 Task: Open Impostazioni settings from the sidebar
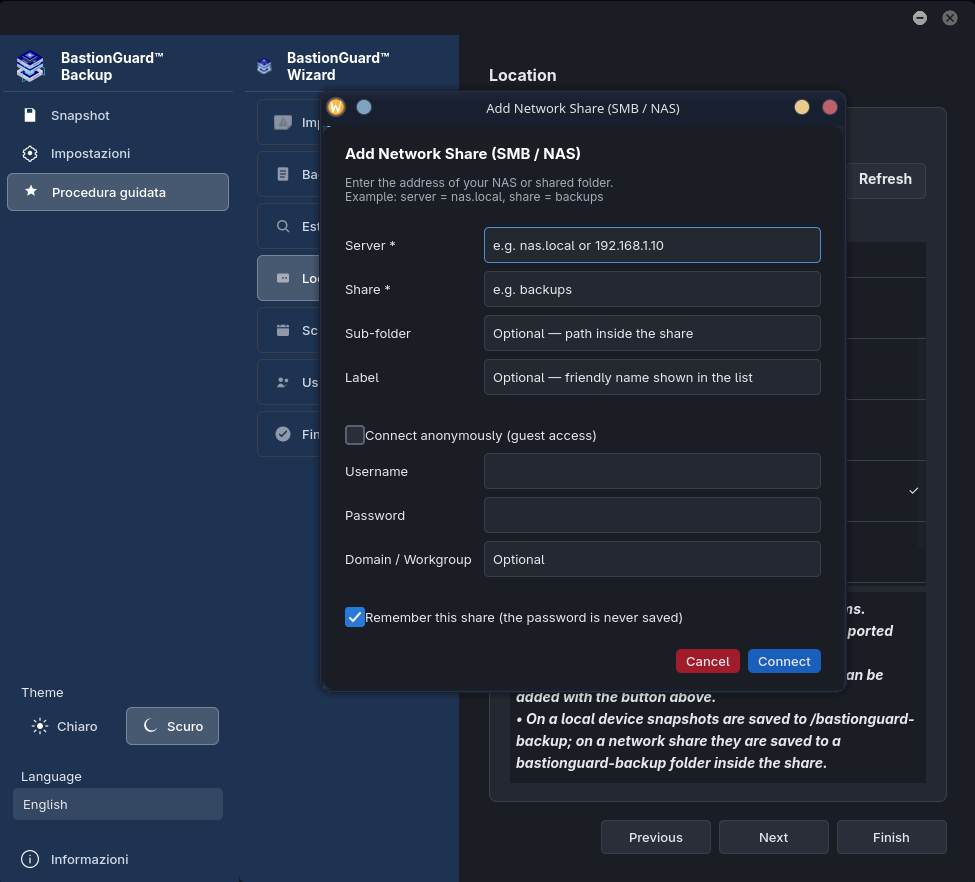[x=118, y=154]
